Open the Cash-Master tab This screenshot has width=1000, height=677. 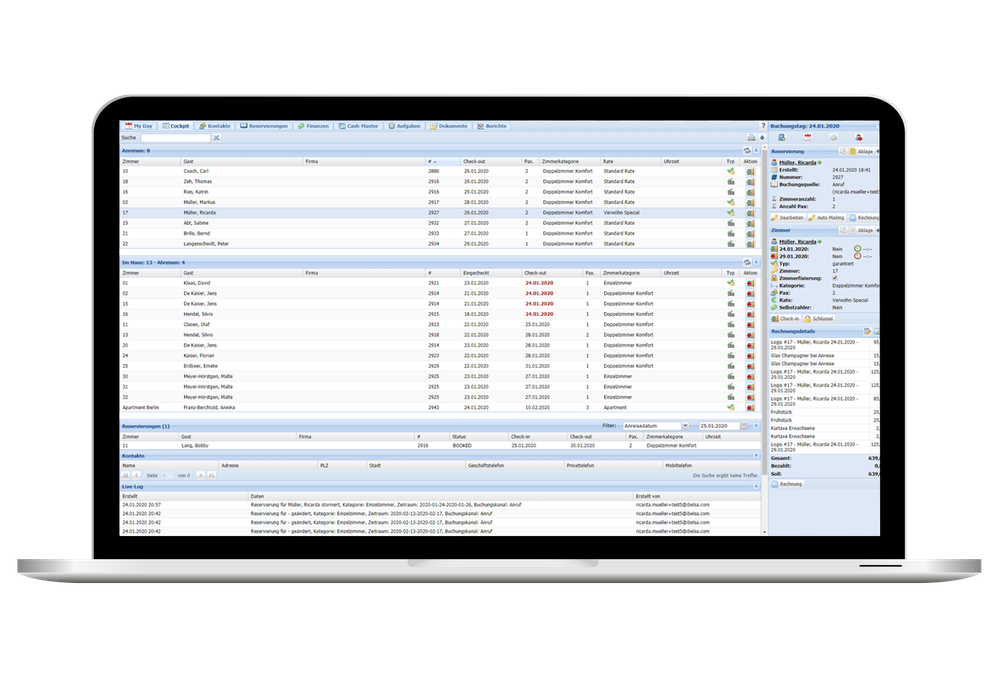(358, 126)
